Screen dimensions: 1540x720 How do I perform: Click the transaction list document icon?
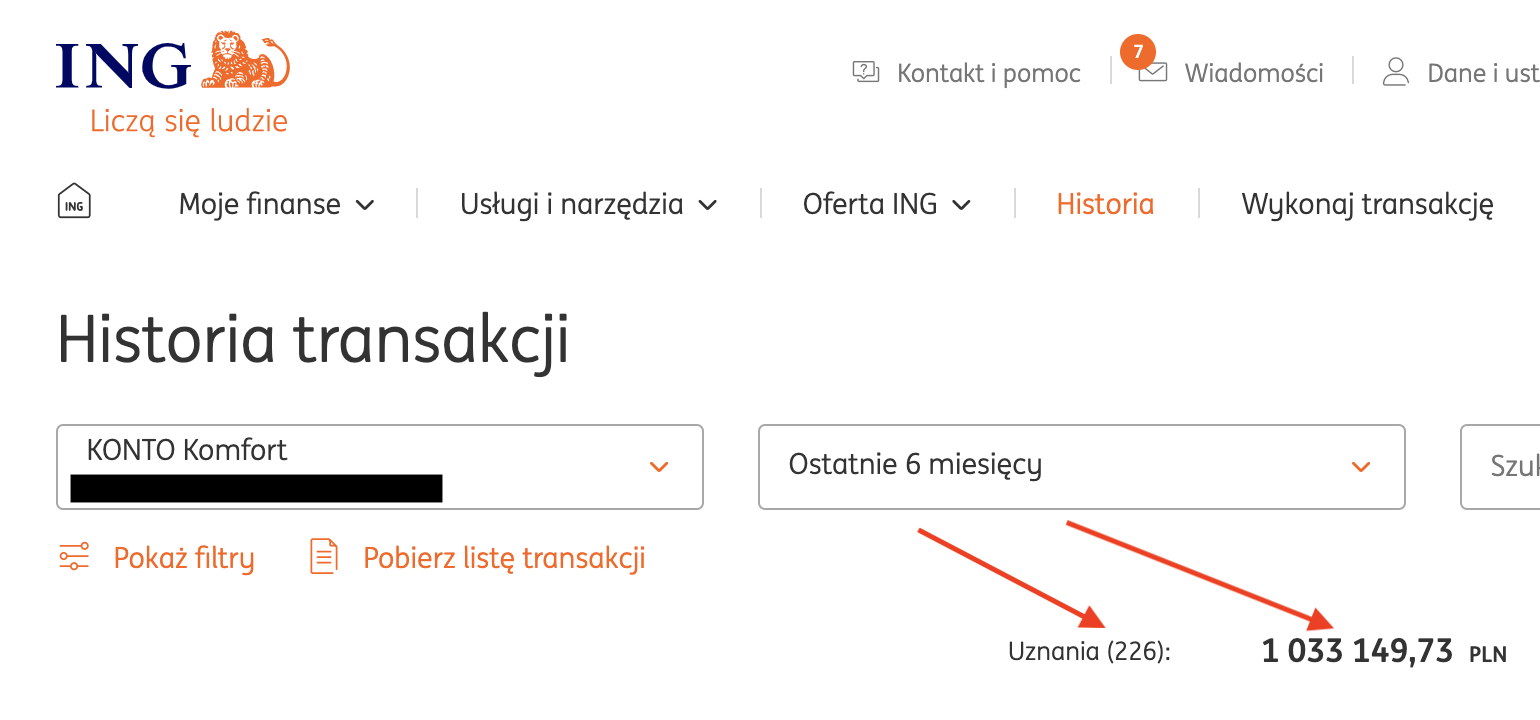324,556
